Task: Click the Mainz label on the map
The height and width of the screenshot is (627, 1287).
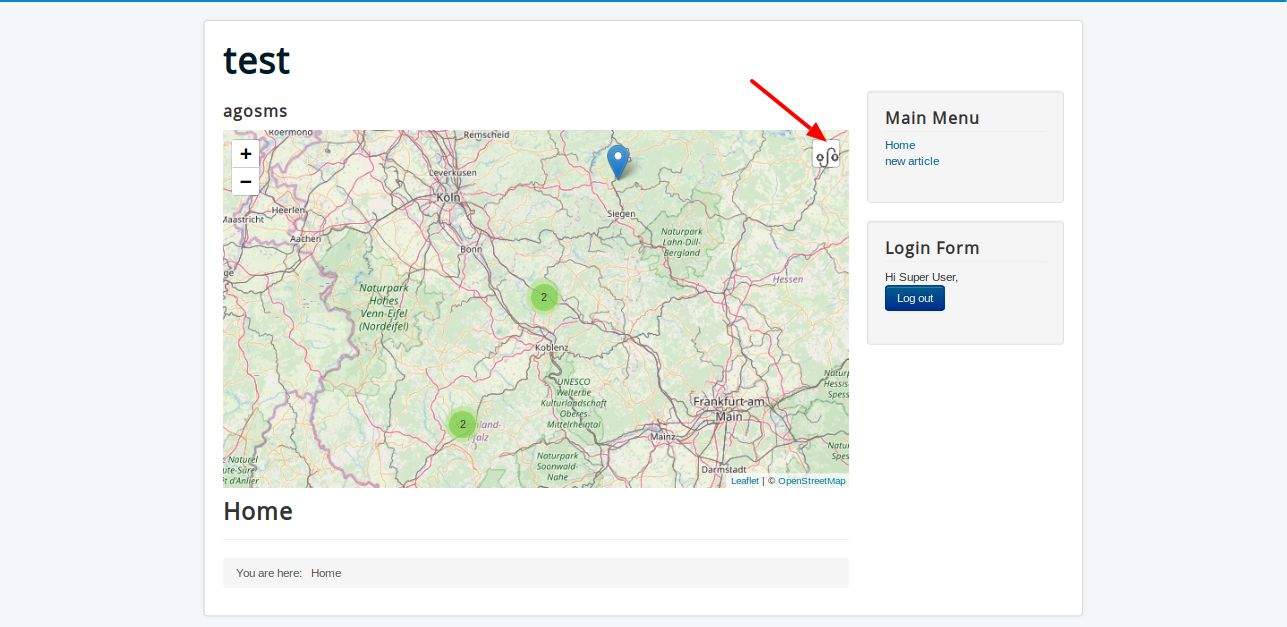Action: pyautogui.click(x=663, y=436)
